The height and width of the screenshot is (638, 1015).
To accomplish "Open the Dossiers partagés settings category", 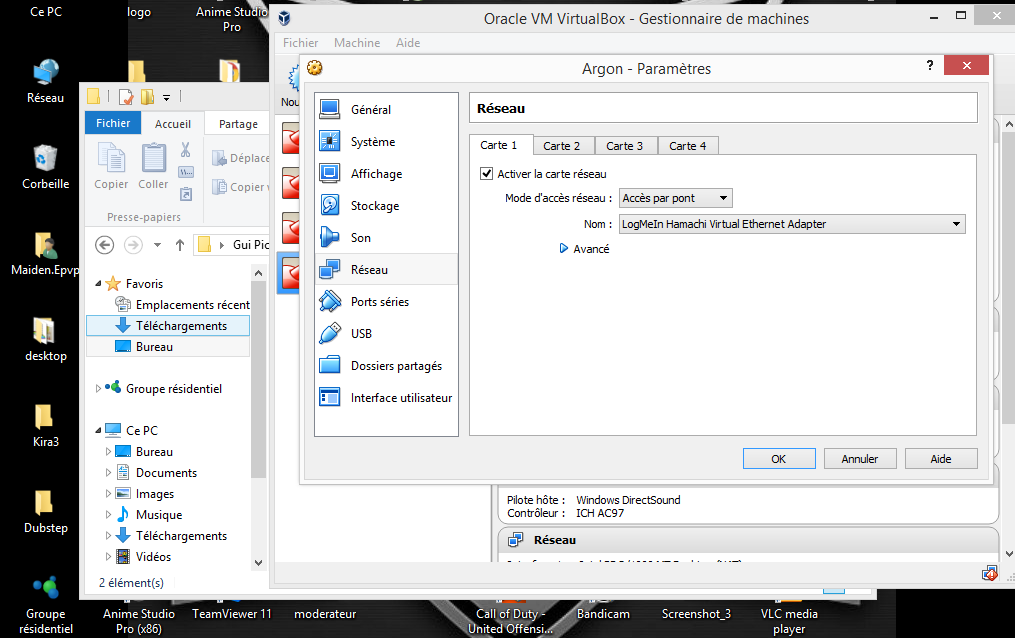I will (386, 366).
